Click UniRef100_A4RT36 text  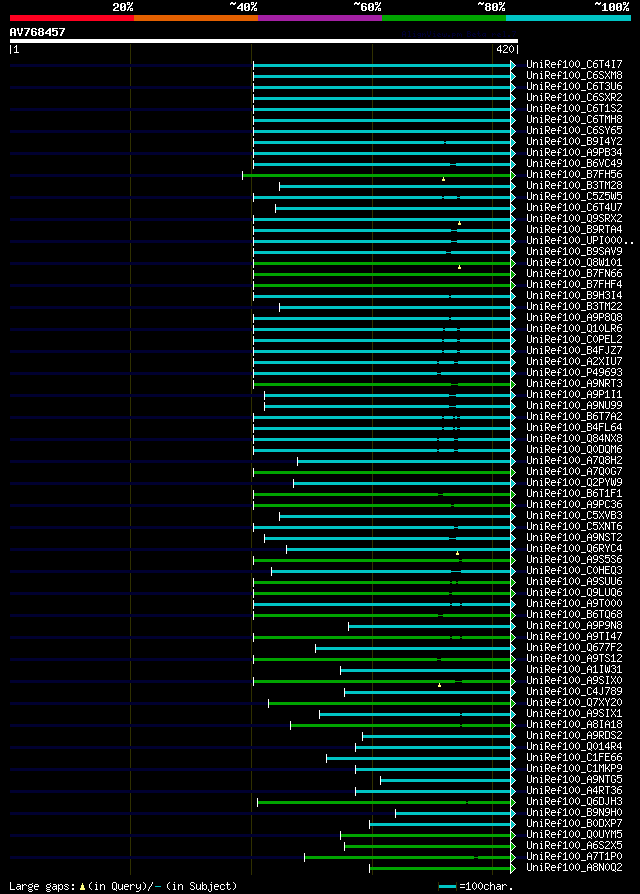coord(574,790)
